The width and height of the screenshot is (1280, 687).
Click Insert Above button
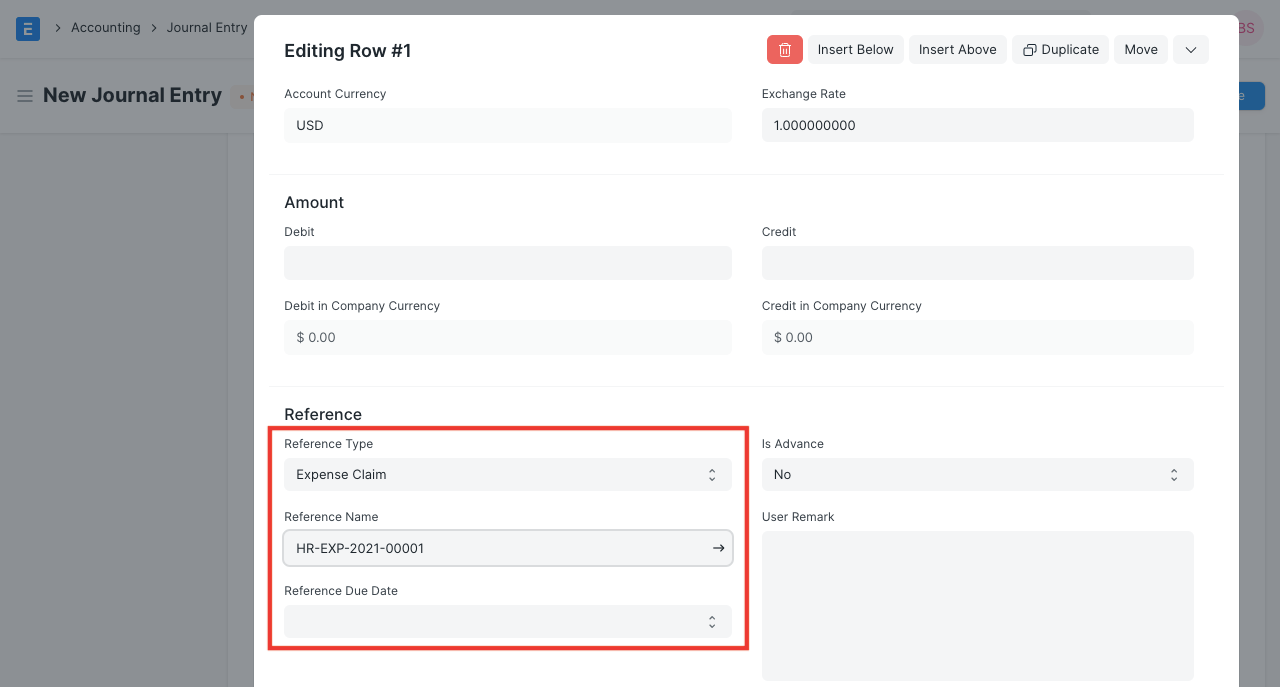957,50
